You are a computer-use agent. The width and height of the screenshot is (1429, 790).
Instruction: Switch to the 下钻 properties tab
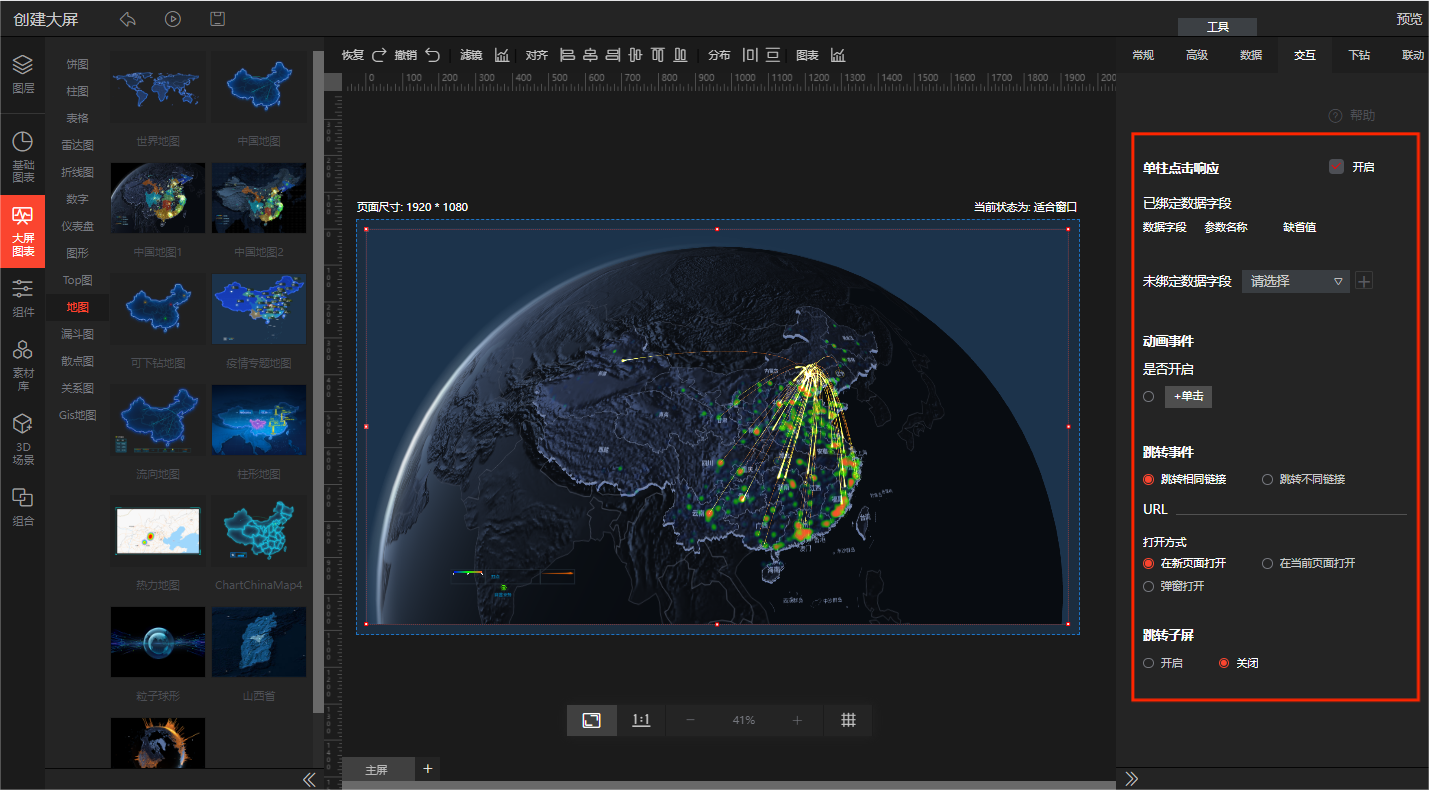point(1359,55)
